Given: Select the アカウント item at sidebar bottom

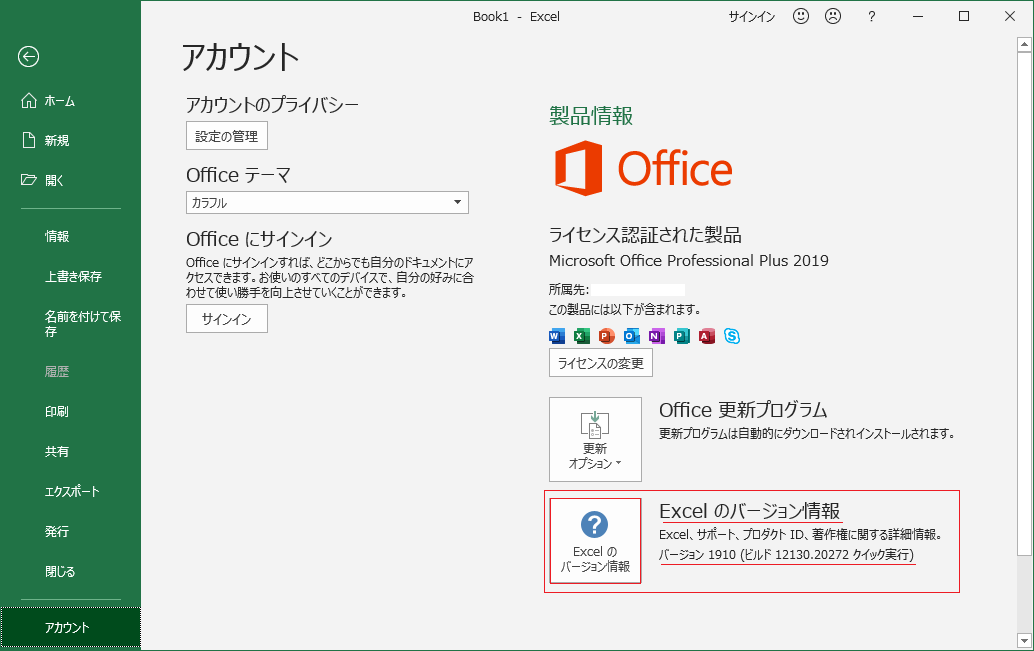Looking at the screenshot, I should click(70, 627).
